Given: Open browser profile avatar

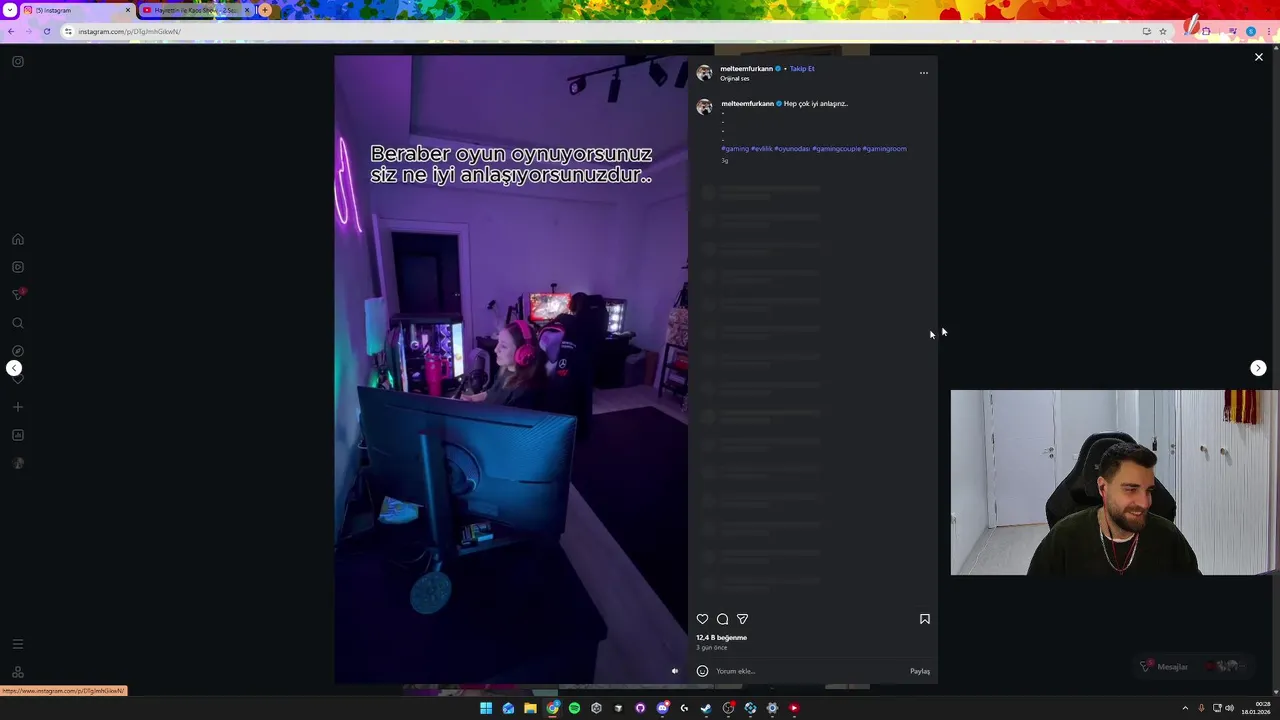Looking at the screenshot, I should (1250, 31).
